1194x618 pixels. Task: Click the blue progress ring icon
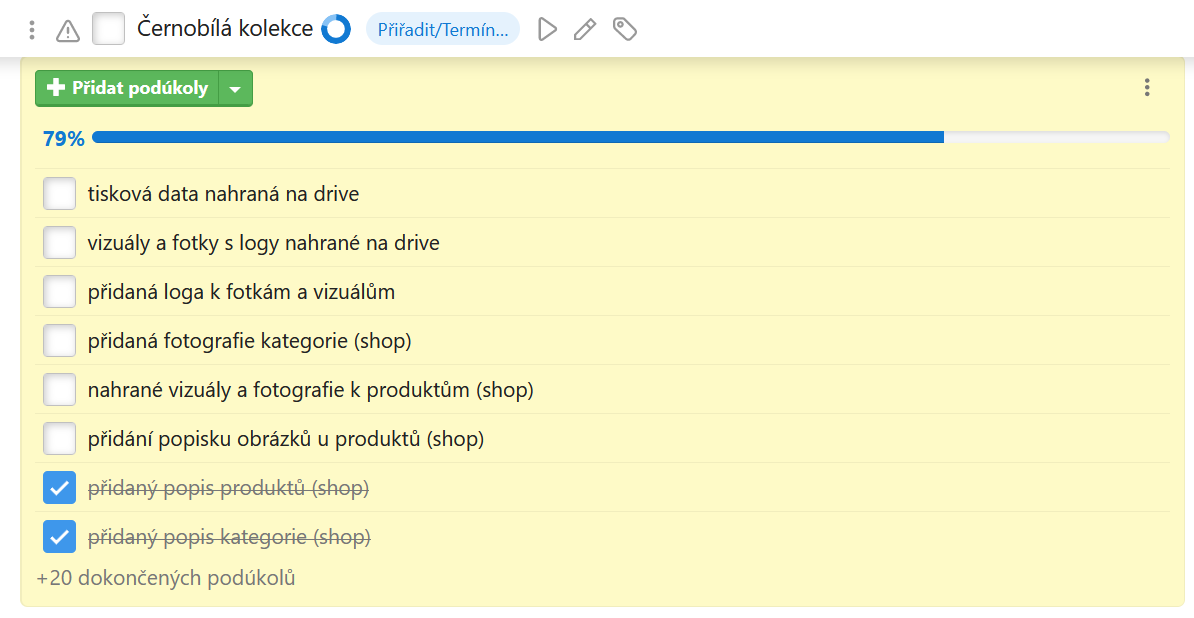click(x=336, y=30)
